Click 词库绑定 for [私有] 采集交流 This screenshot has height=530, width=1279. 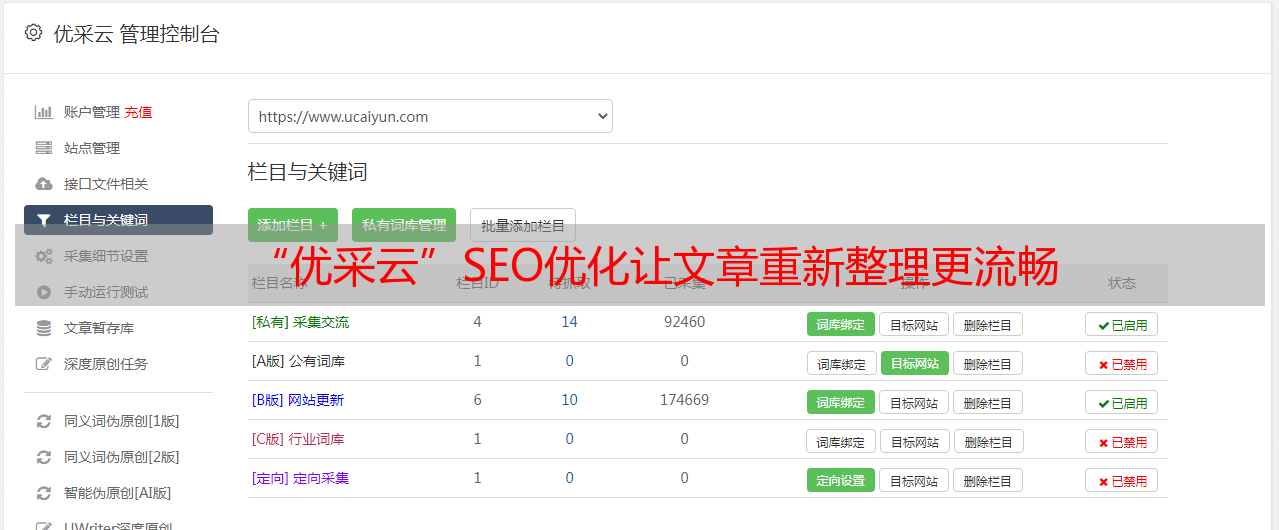[x=841, y=324]
